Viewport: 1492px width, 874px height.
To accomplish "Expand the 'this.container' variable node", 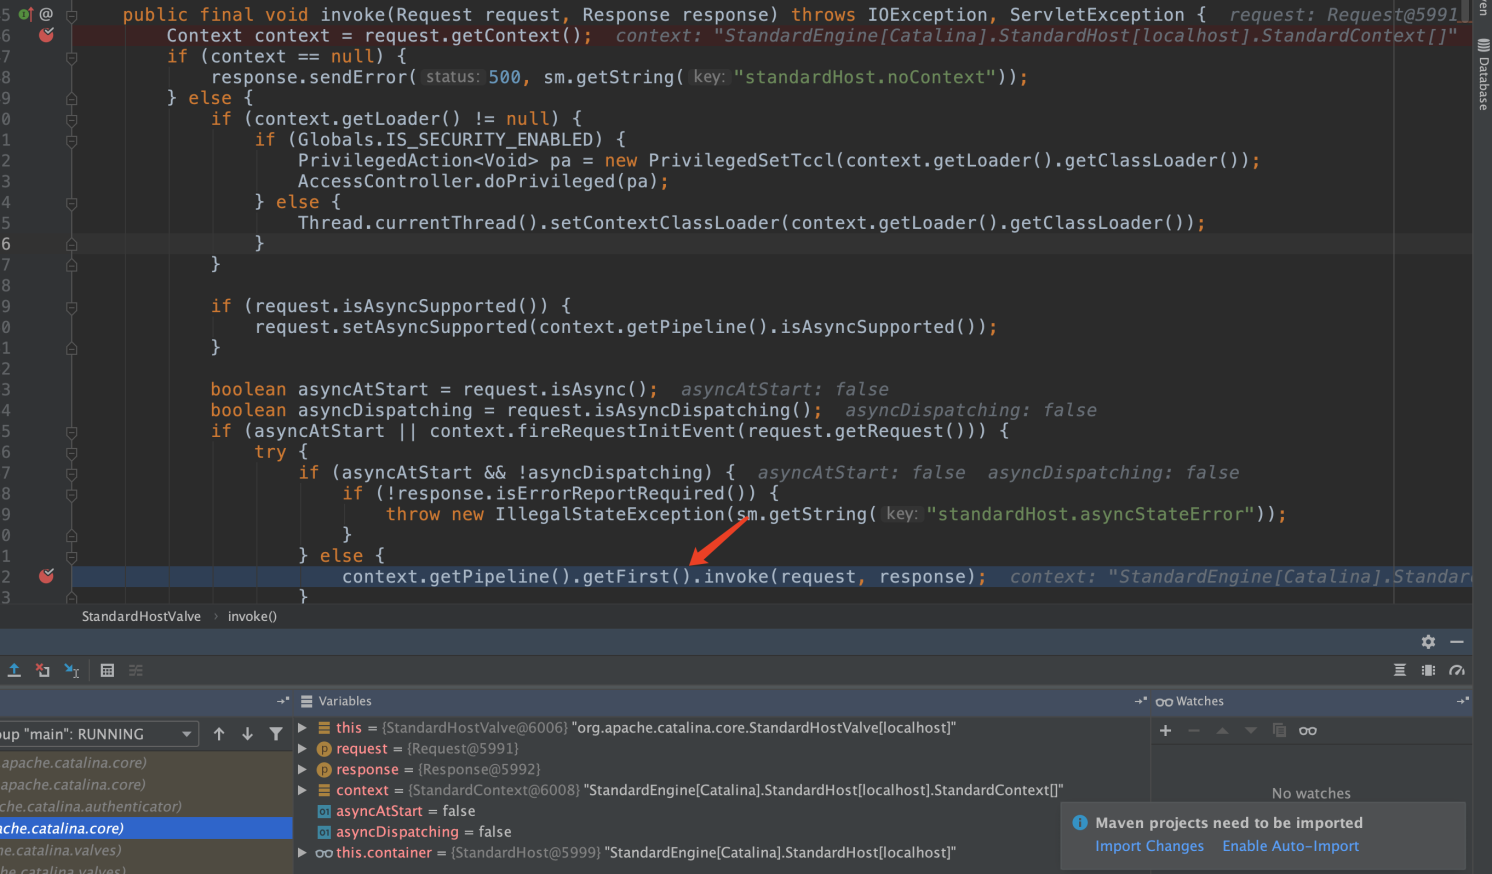I will click(x=302, y=853).
